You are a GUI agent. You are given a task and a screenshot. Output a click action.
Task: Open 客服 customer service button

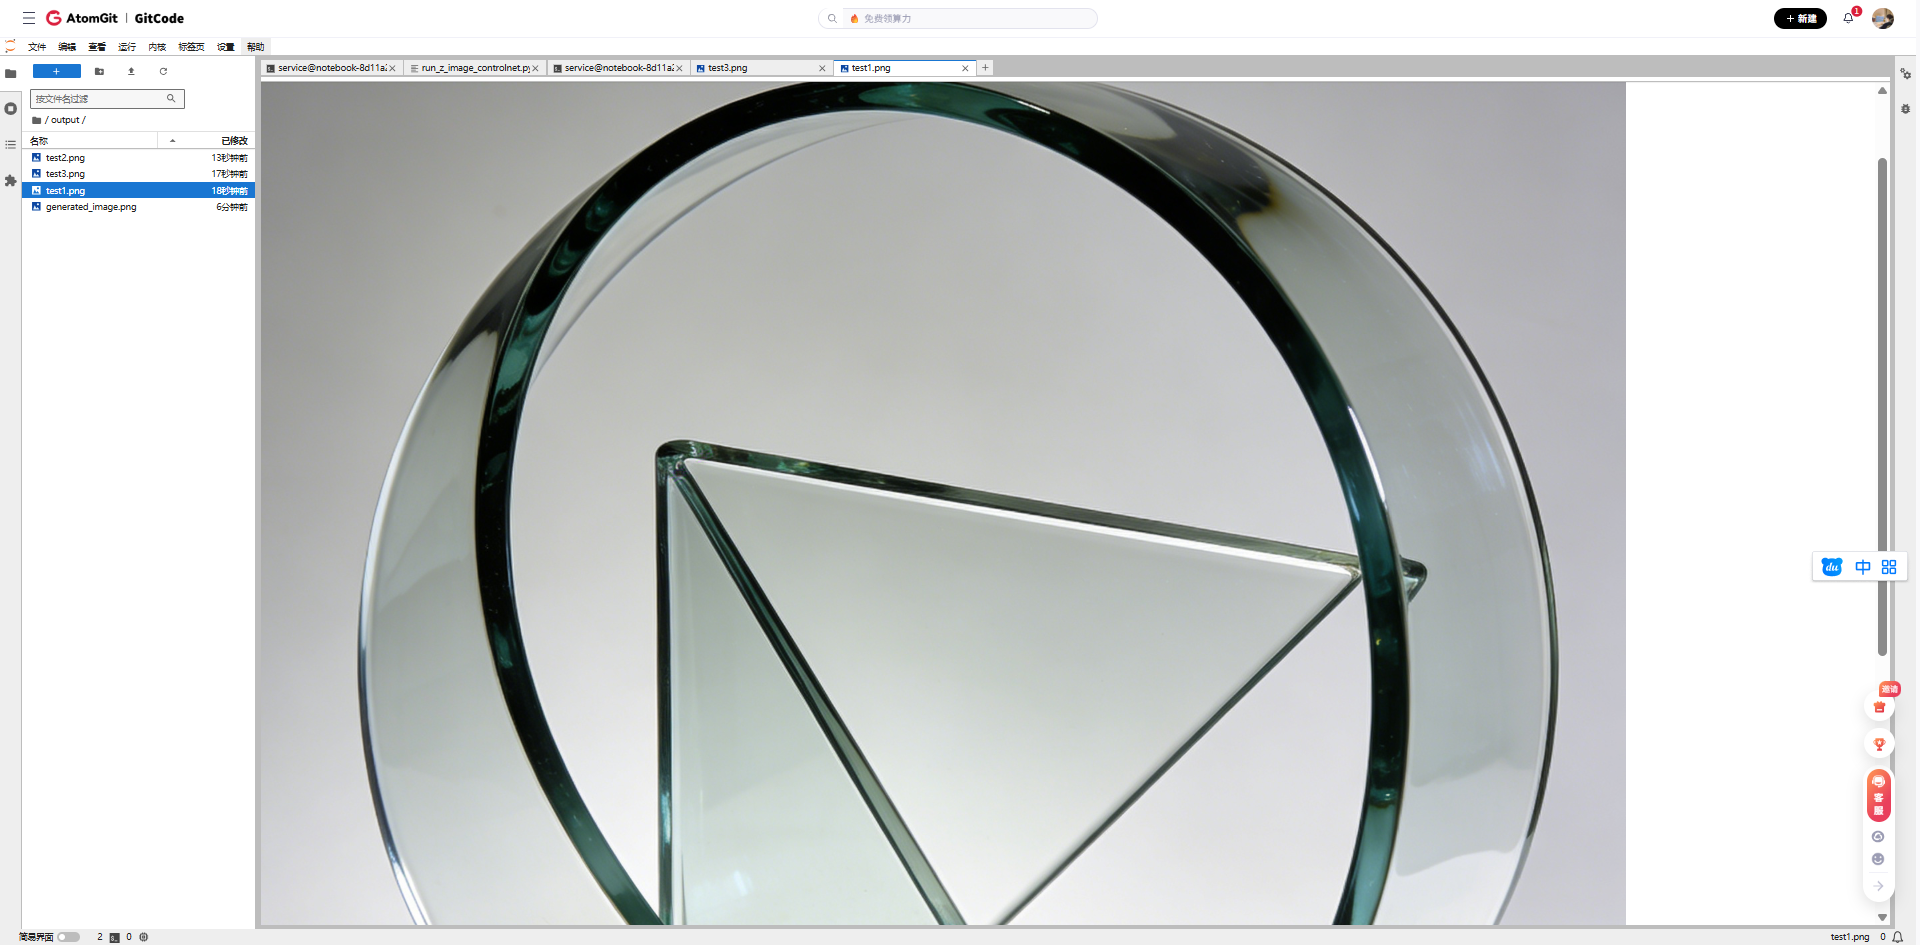[x=1879, y=796]
